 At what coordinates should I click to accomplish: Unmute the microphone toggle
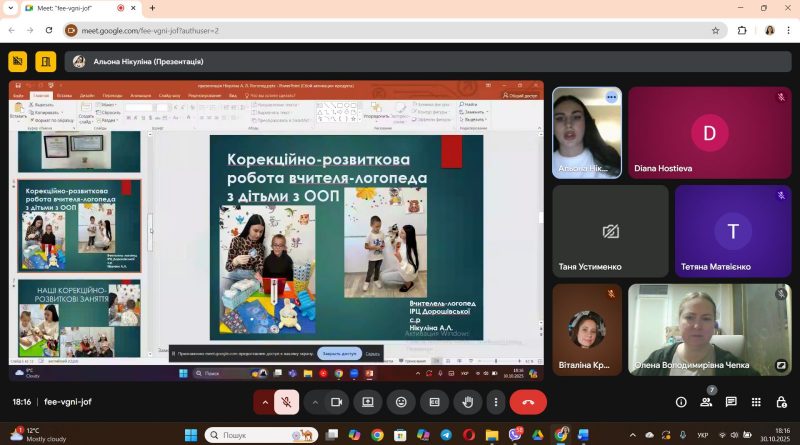coord(286,402)
